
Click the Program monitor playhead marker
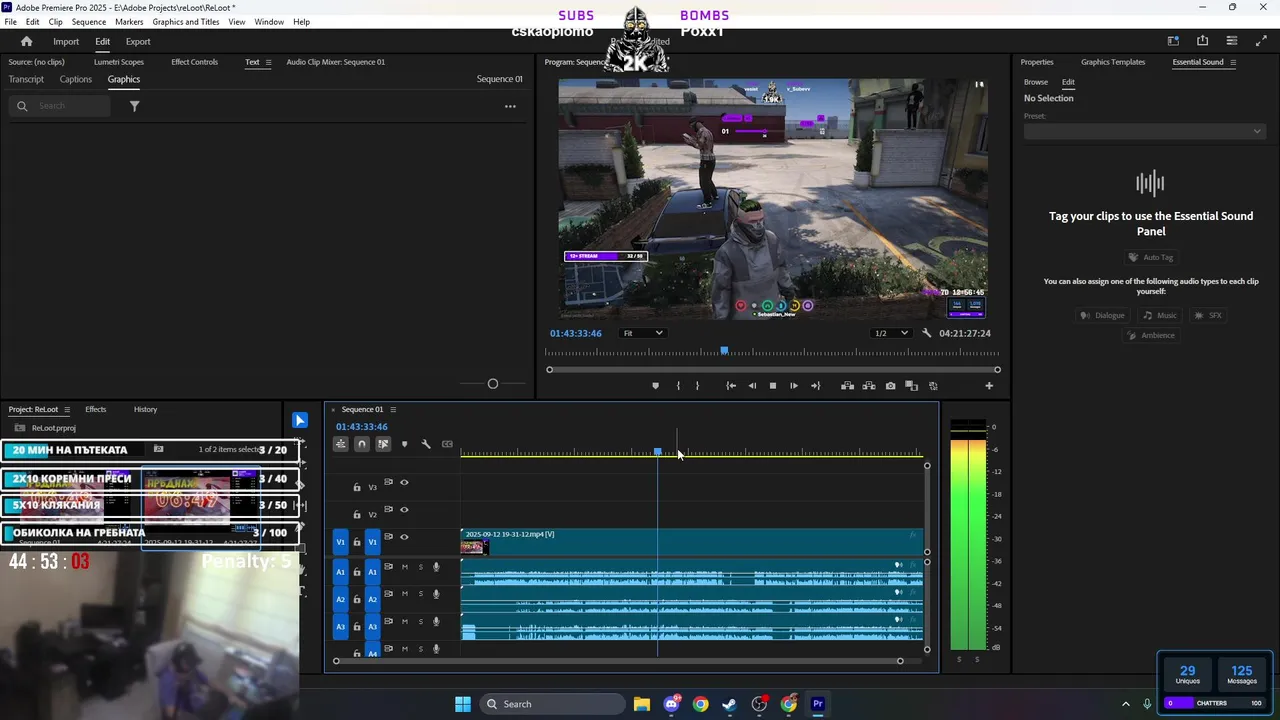click(x=724, y=351)
